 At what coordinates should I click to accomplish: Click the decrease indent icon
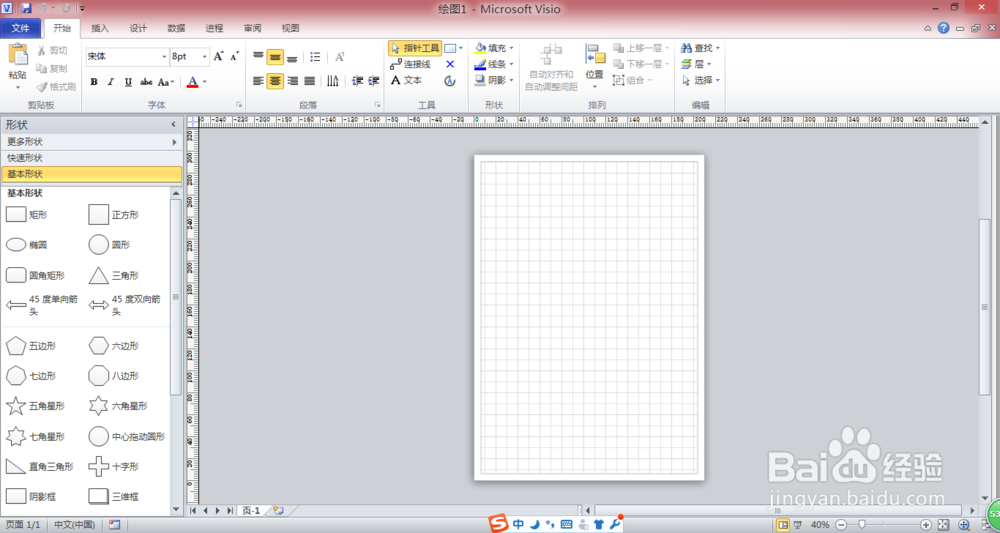[357, 81]
